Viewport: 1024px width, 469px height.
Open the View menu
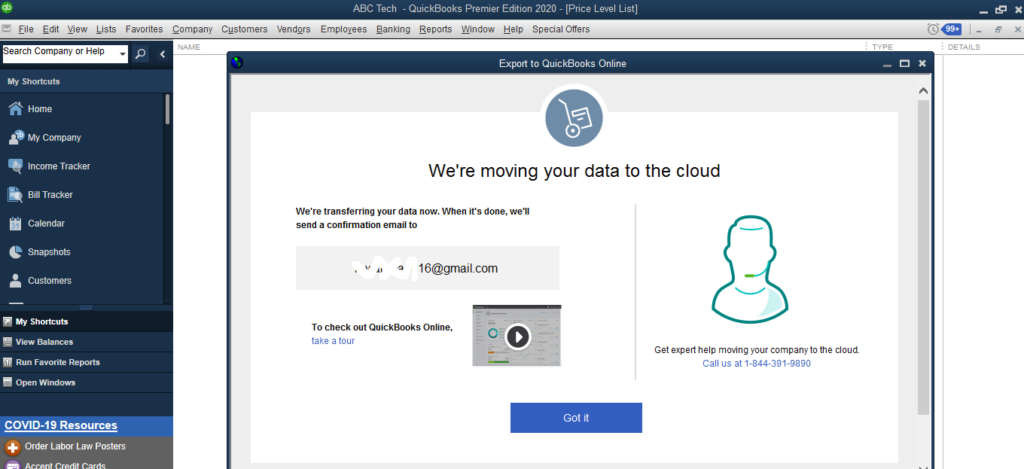[77, 29]
